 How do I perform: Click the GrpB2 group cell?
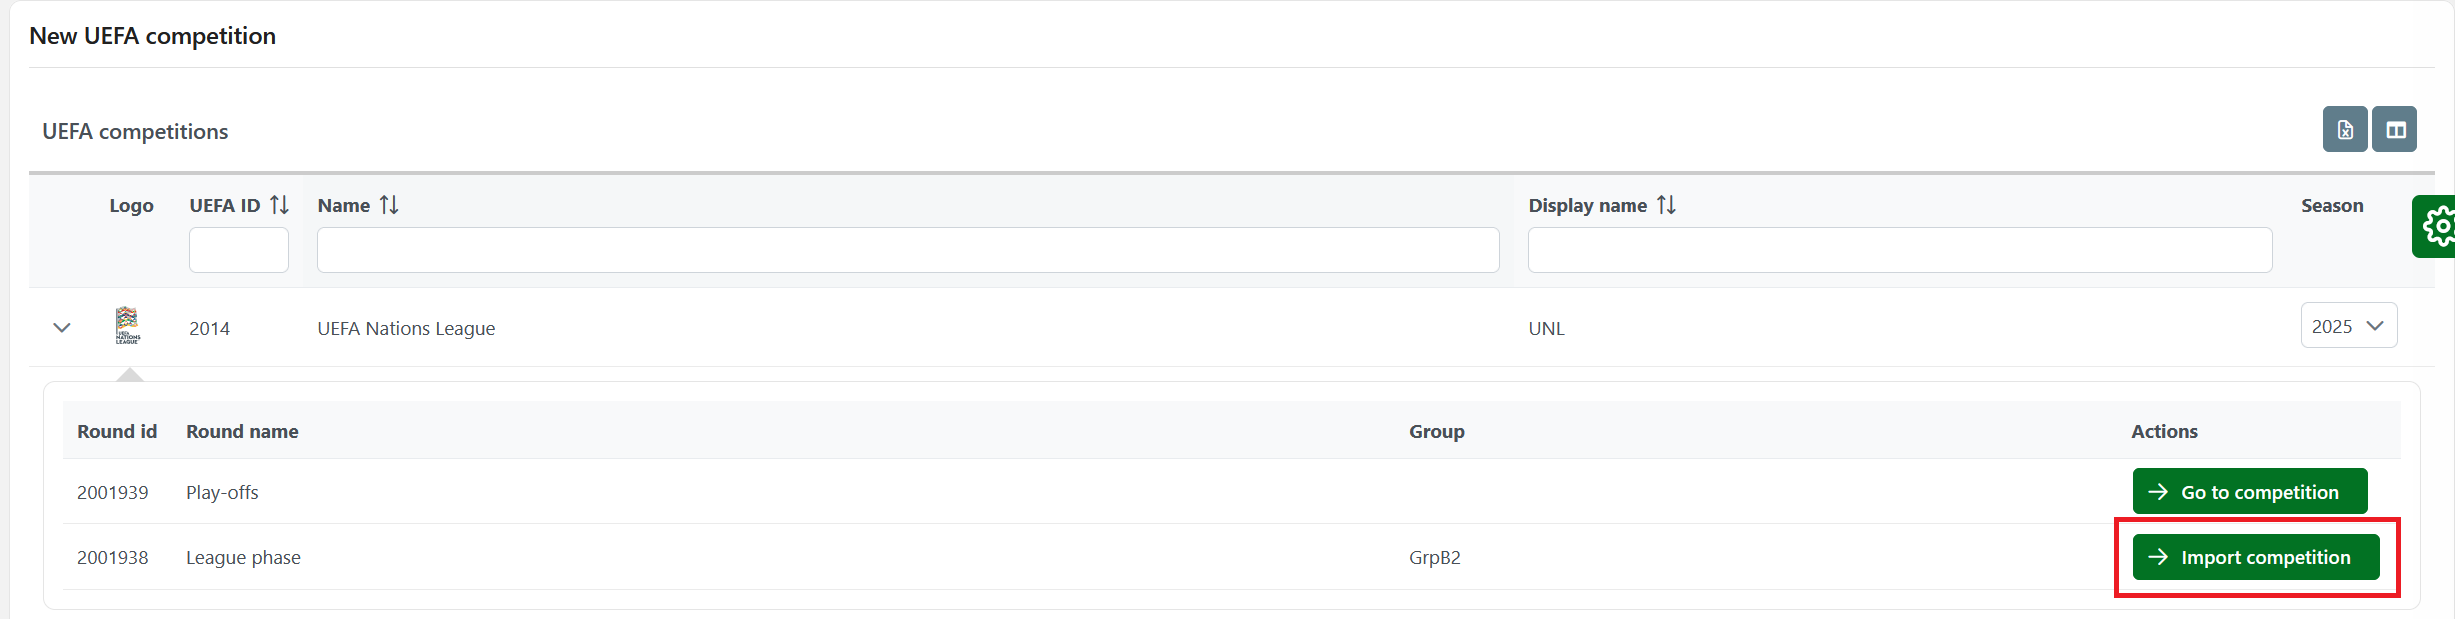pos(1434,557)
